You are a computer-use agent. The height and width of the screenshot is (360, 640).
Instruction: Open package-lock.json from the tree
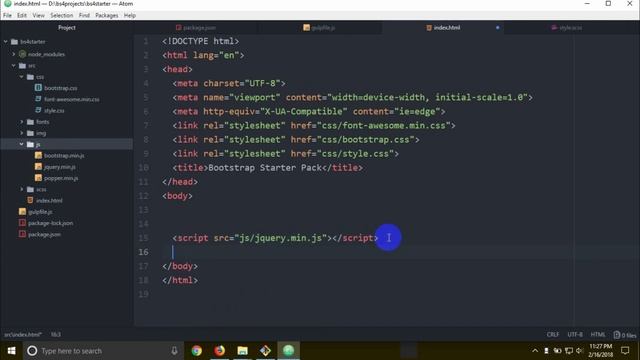pos(51,223)
